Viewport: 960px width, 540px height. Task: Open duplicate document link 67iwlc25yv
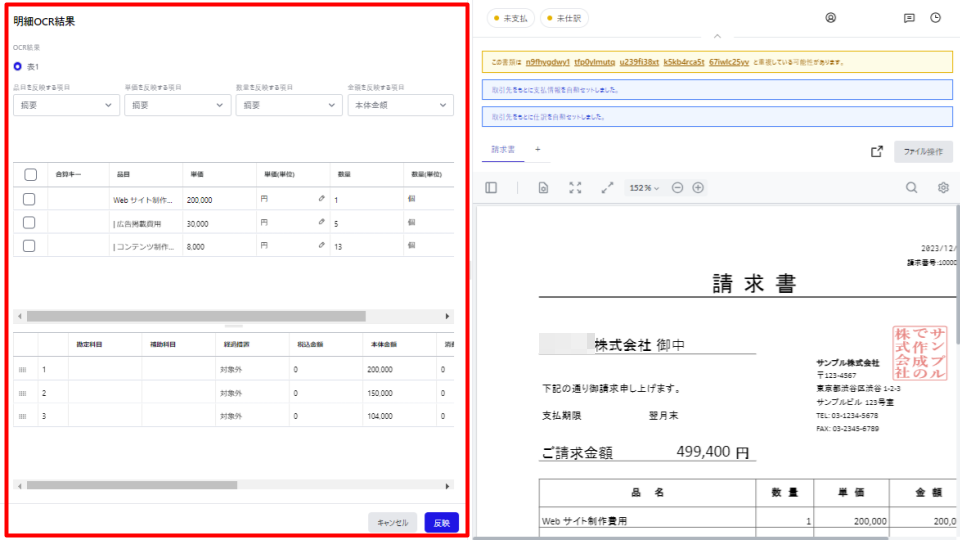[729, 62]
